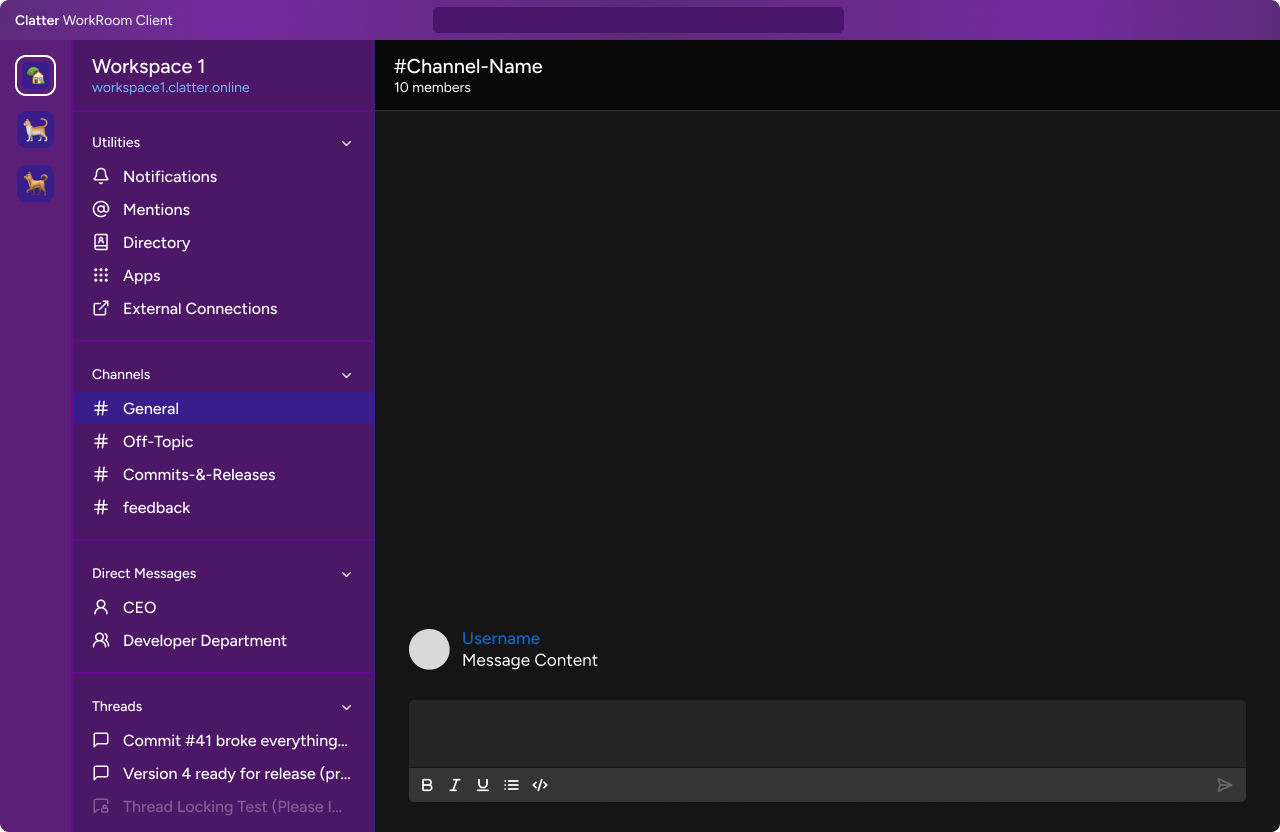Enable the code block formatting option
This screenshot has width=1280, height=832.
tap(540, 785)
